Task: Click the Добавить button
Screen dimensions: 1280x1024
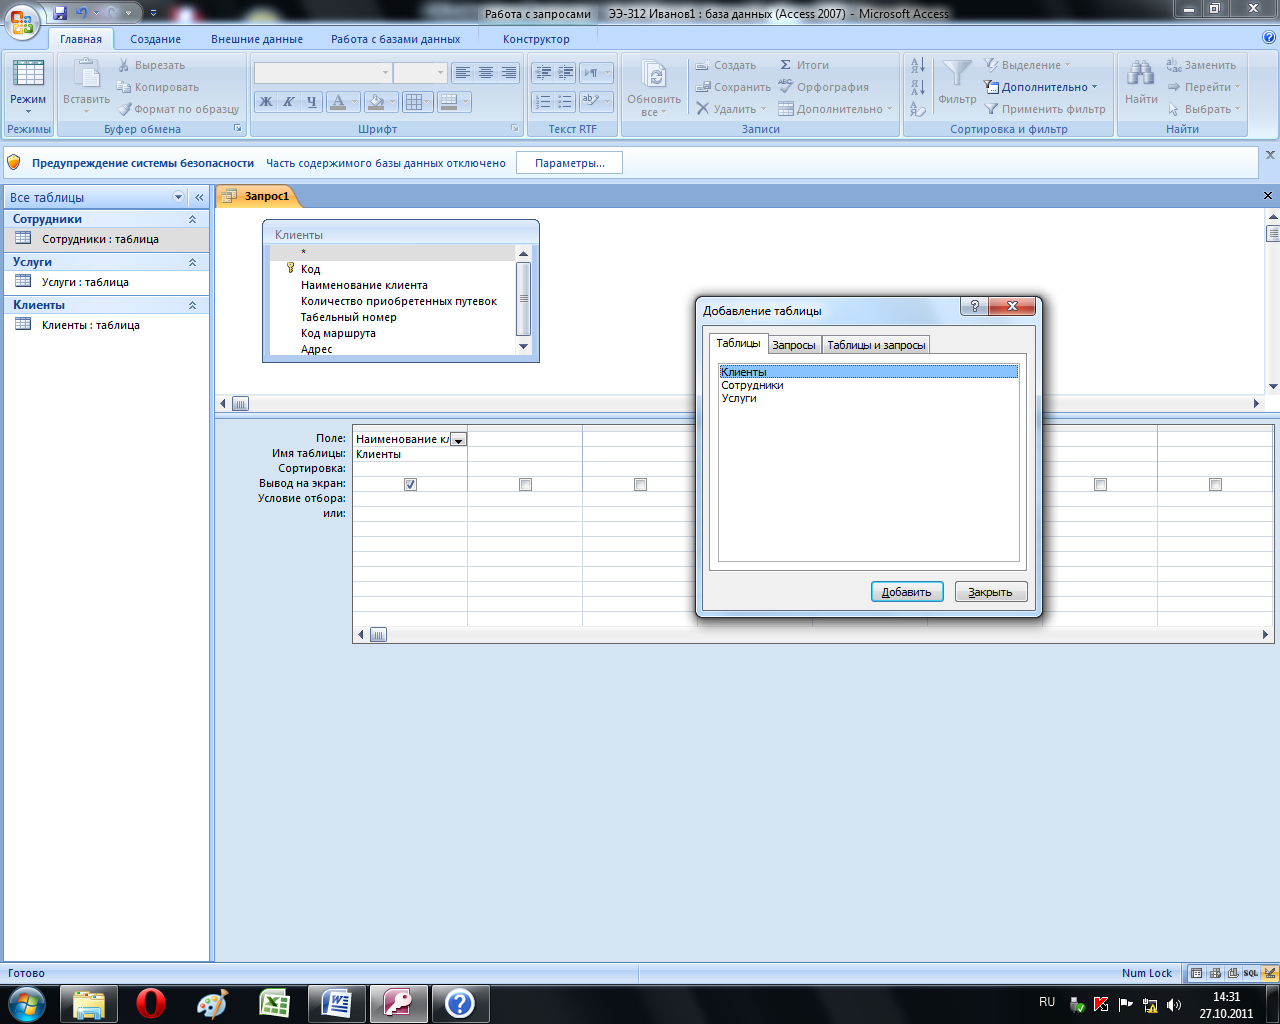Action: (907, 592)
